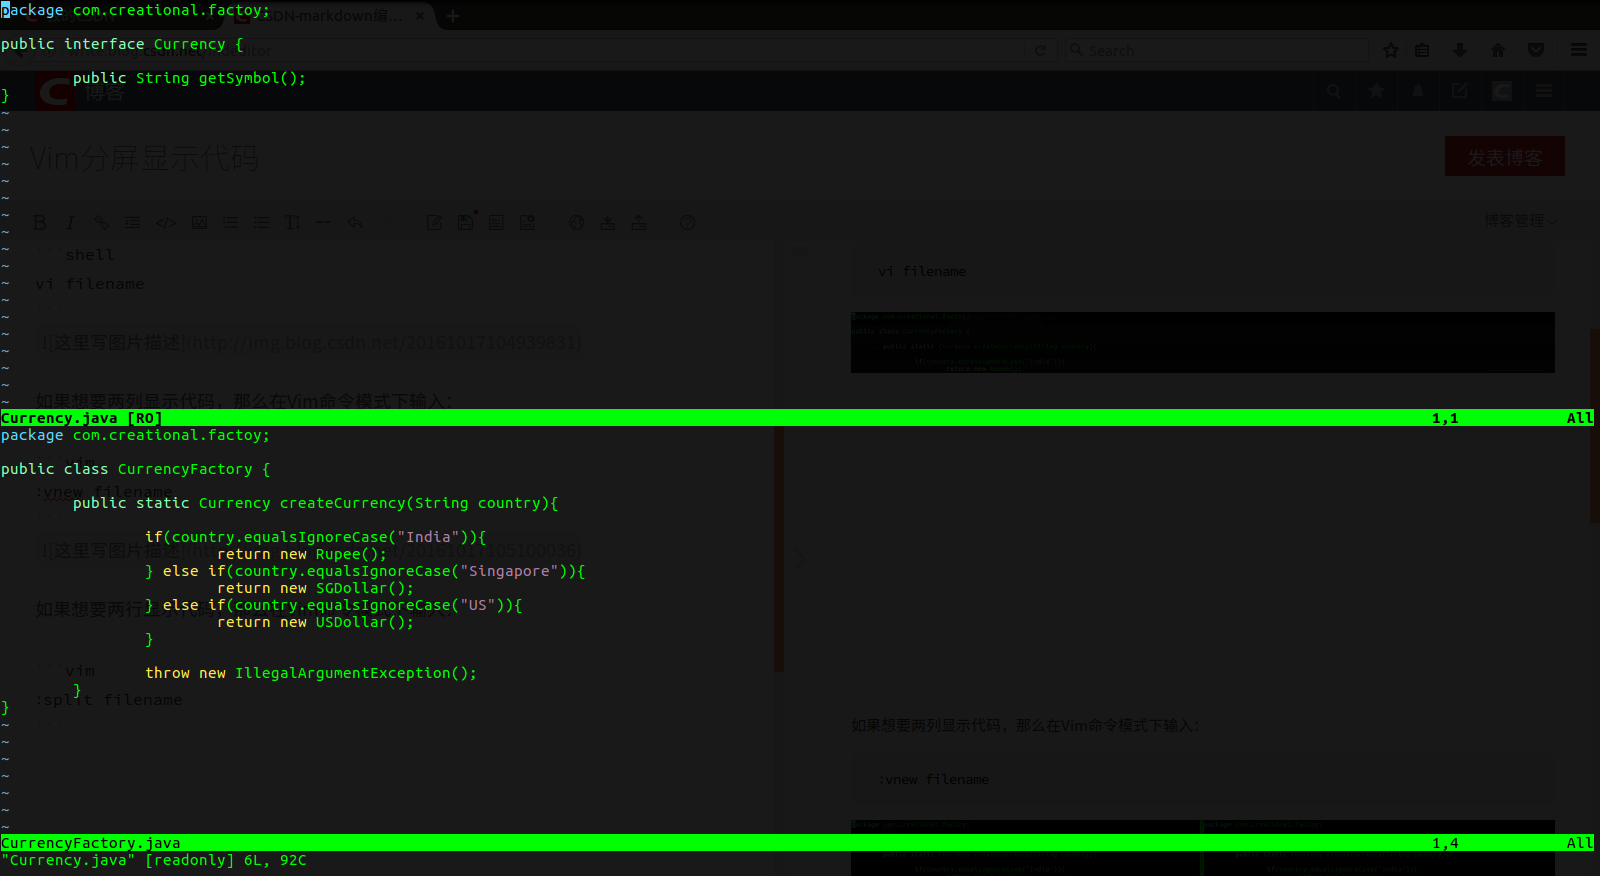This screenshot has height=876, width=1600.
Task: Open editor help with the question mark icon
Action: [687, 222]
